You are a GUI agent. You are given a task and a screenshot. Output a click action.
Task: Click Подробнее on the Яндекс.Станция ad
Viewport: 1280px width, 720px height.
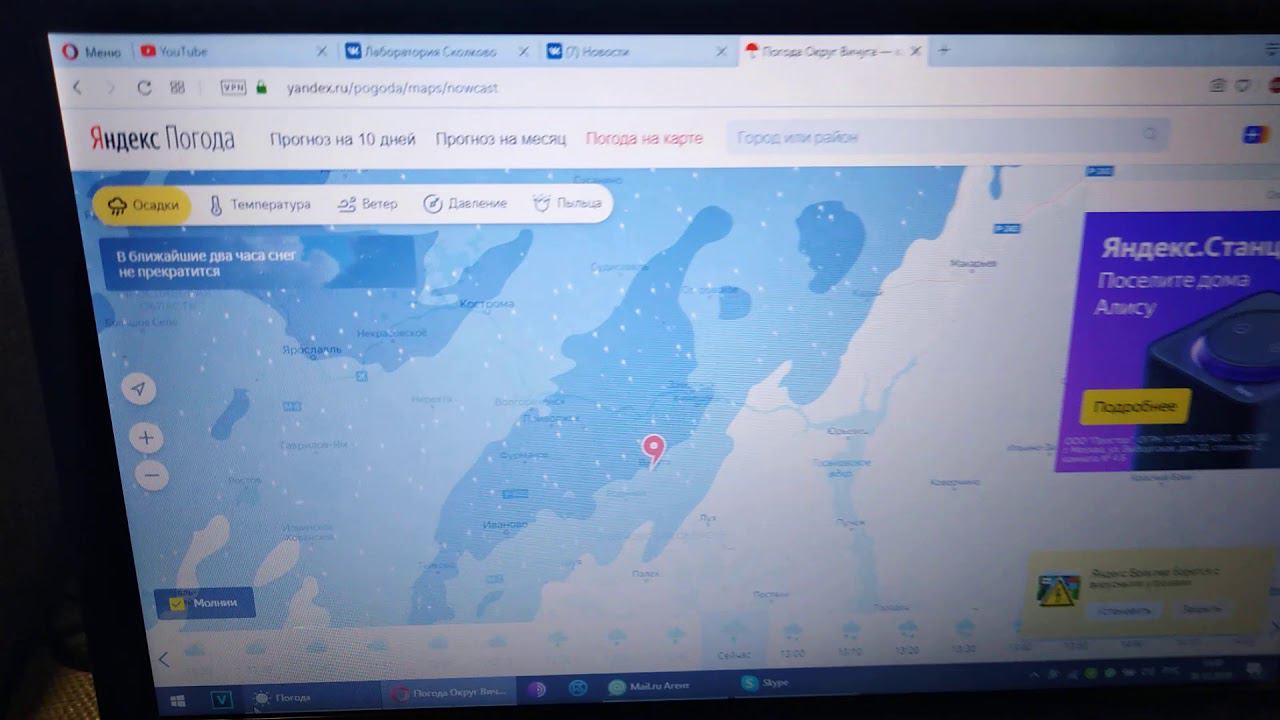(x=1136, y=406)
